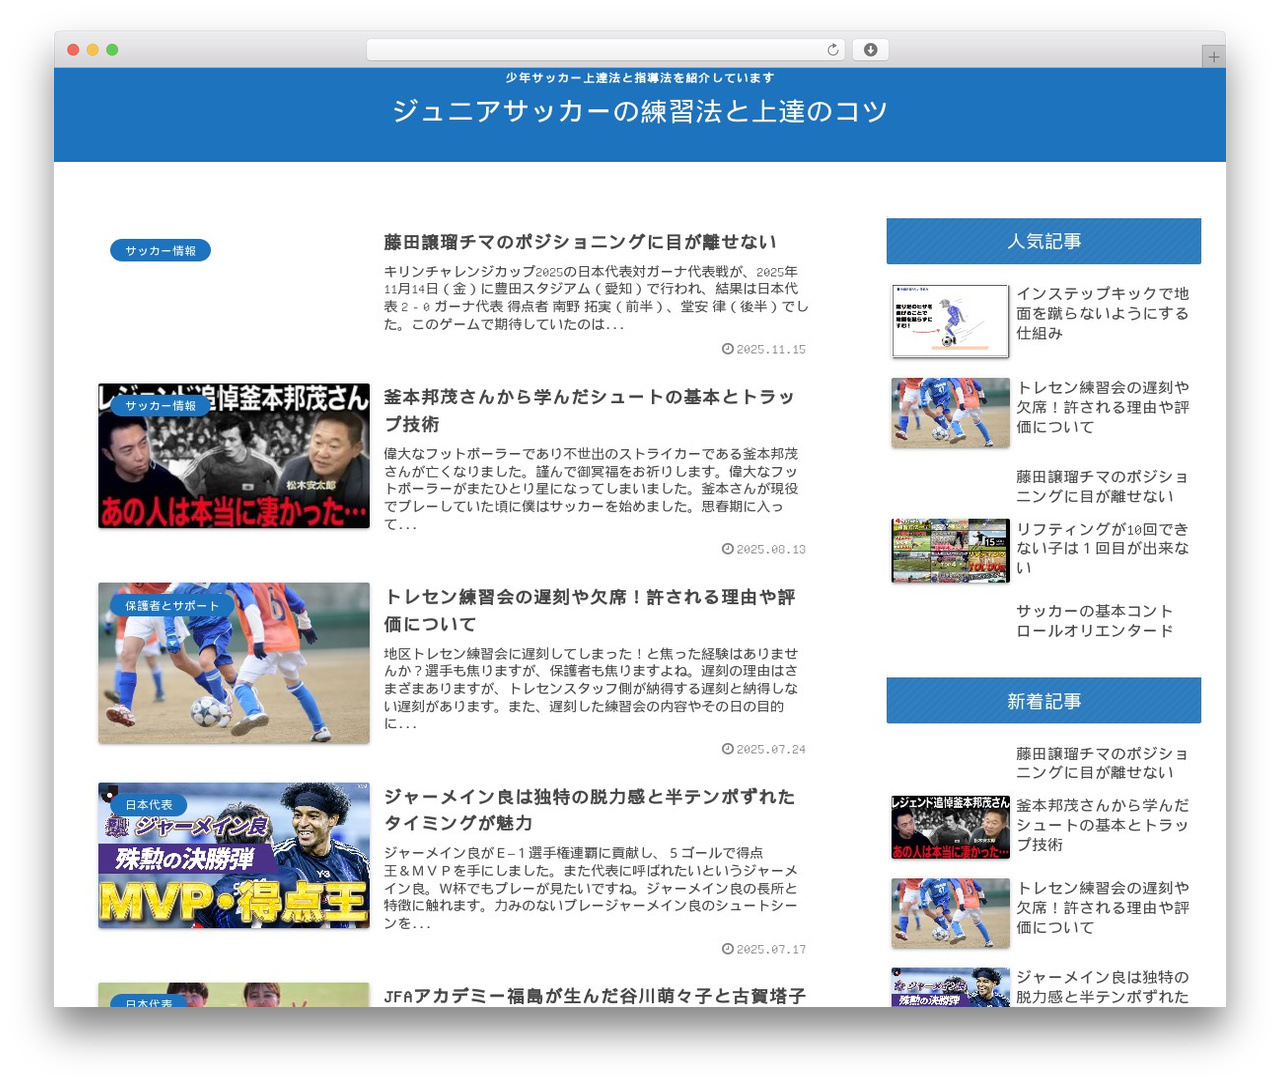Open トレセン練習会の遅刻や欠席 link in 新着記事

pyautogui.click(x=1103, y=908)
